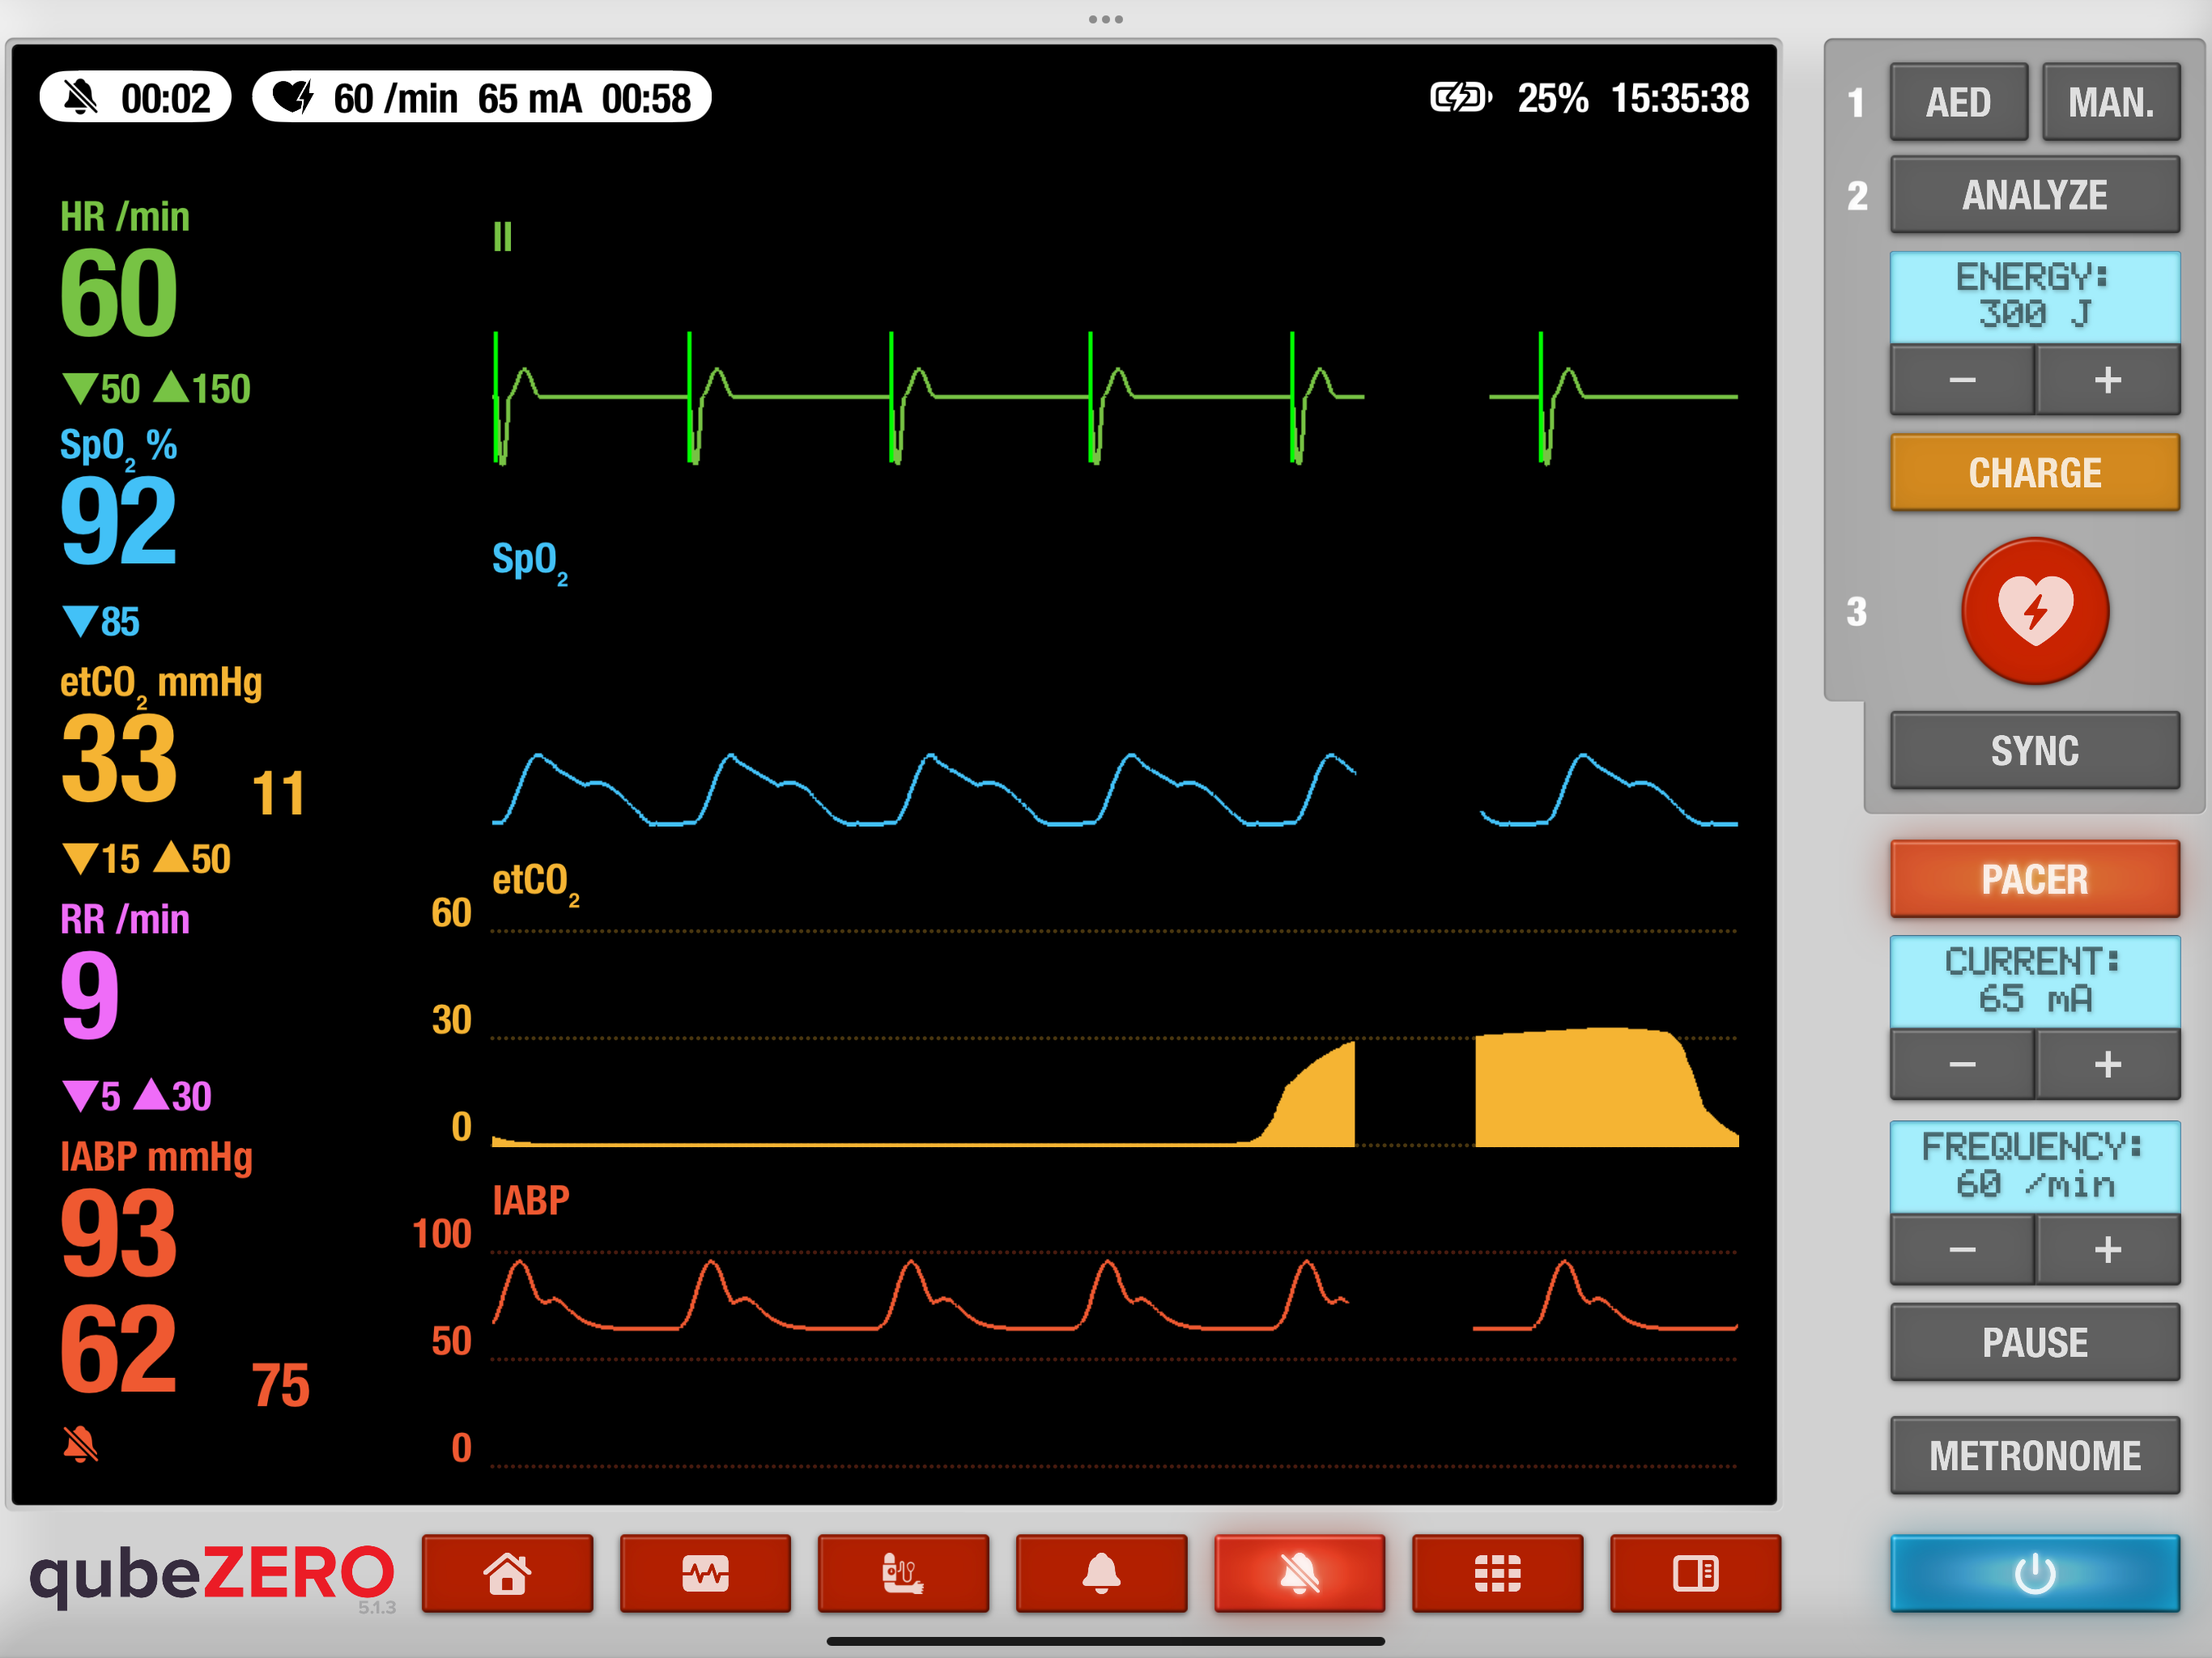Tap the IABP systolic value 93
Image resolution: width=2212 pixels, height=1658 pixels.
tap(118, 1233)
